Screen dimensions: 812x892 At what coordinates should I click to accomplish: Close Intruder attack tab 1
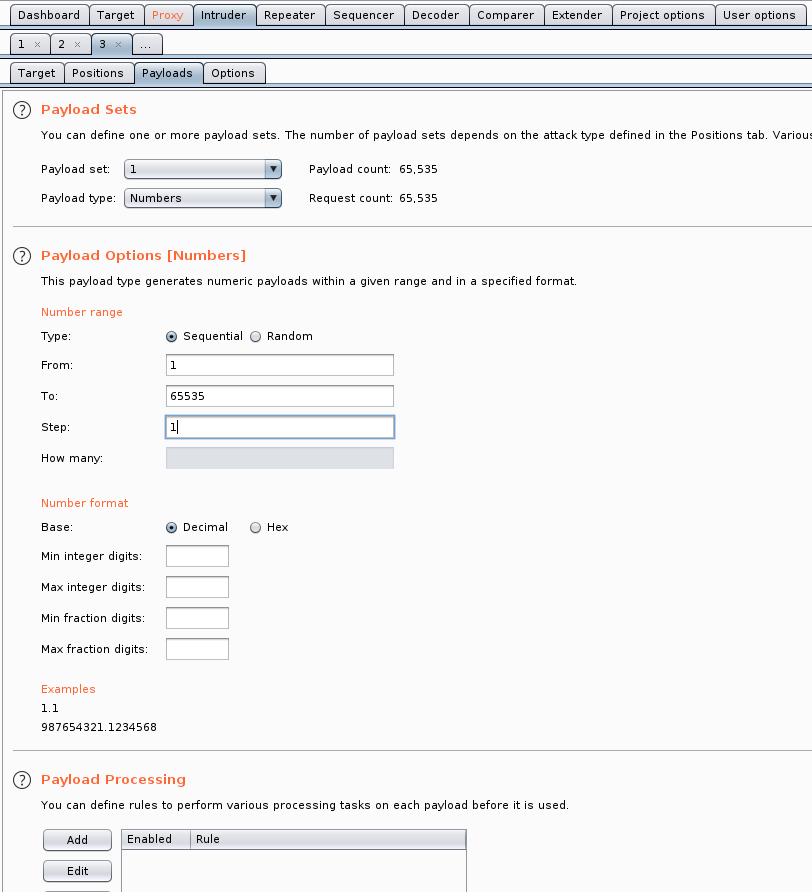pyautogui.click(x=37, y=45)
